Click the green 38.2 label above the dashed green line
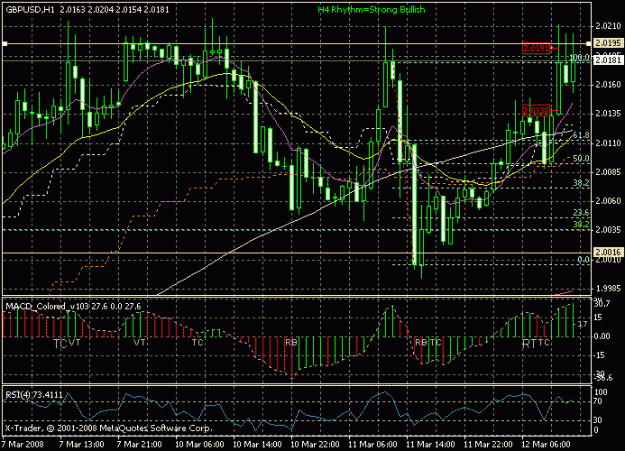The image size is (625, 451). click(x=581, y=225)
